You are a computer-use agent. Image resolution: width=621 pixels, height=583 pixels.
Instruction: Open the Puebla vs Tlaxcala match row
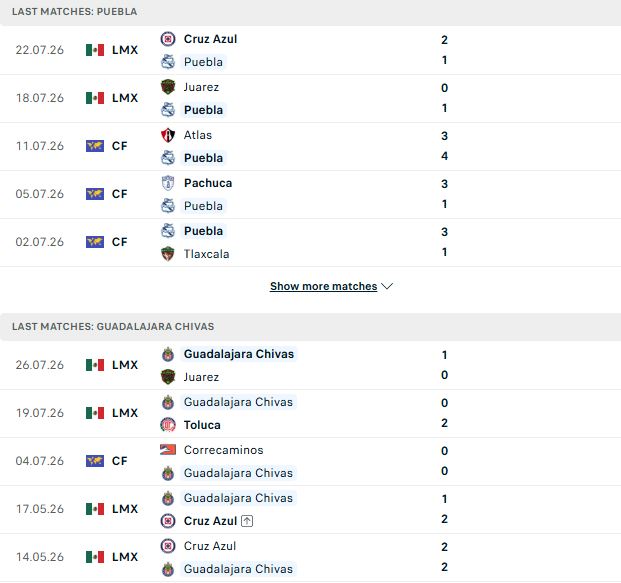point(310,242)
